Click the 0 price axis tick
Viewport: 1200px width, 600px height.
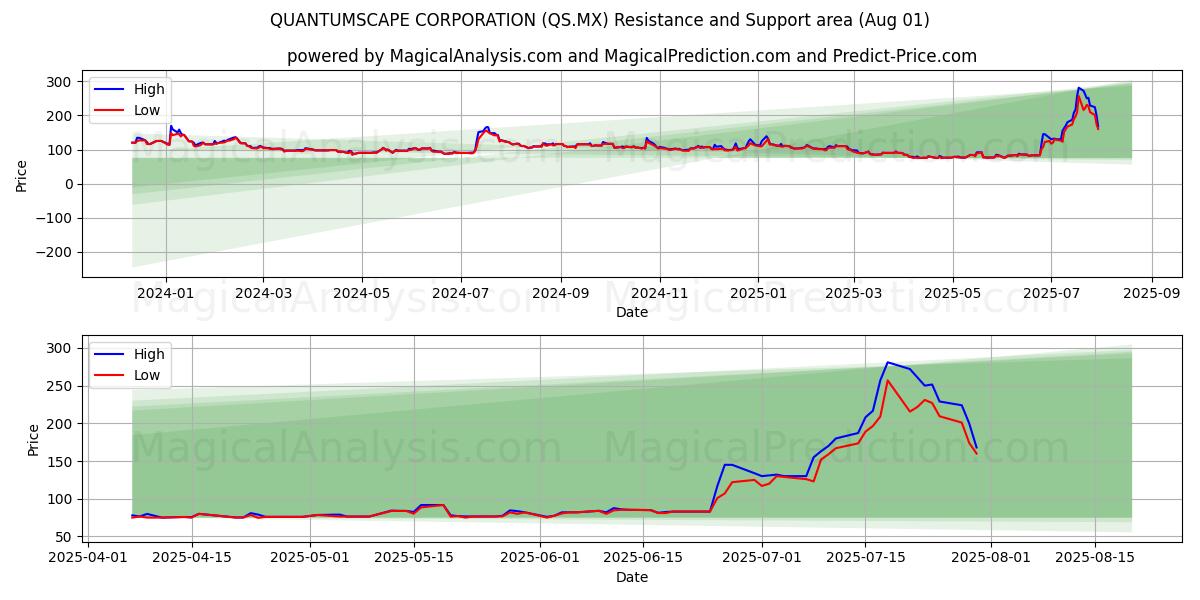coord(70,184)
